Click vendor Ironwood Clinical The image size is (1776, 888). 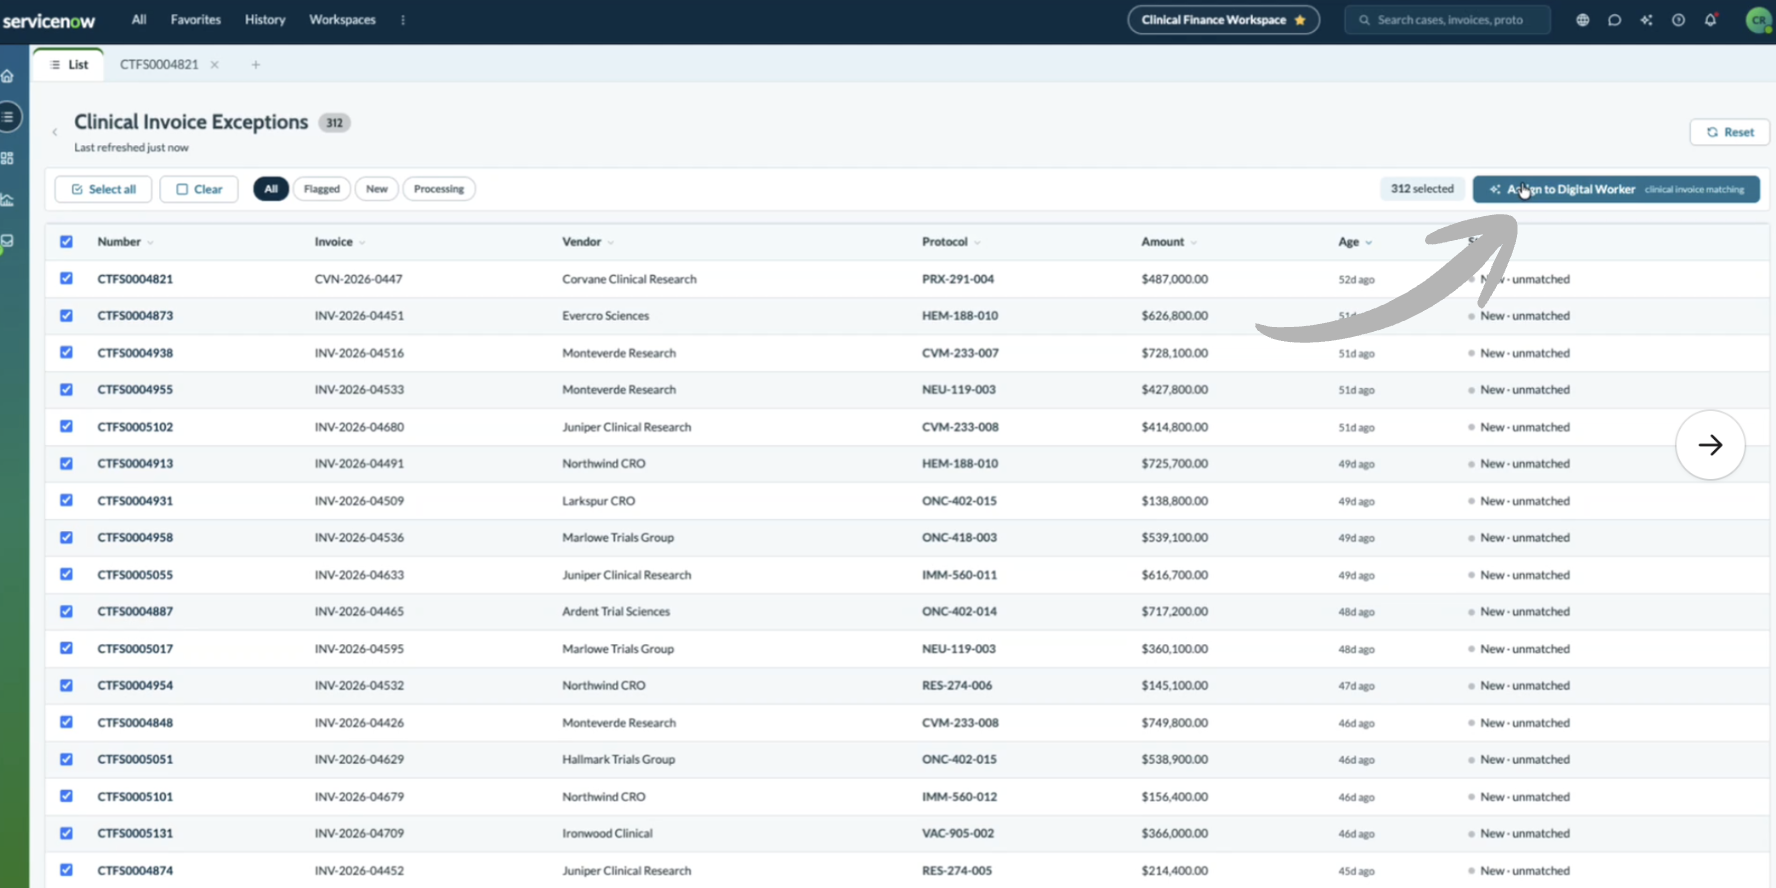point(607,834)
